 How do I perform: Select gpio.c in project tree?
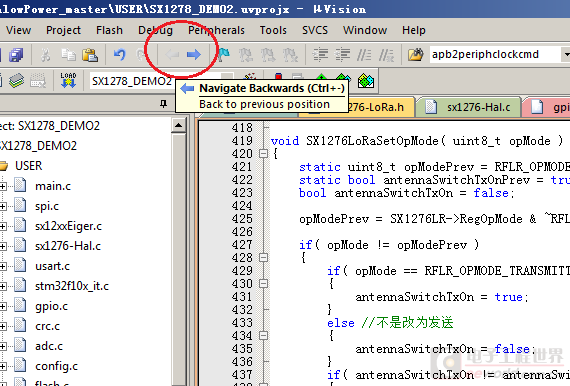point(51,306)
